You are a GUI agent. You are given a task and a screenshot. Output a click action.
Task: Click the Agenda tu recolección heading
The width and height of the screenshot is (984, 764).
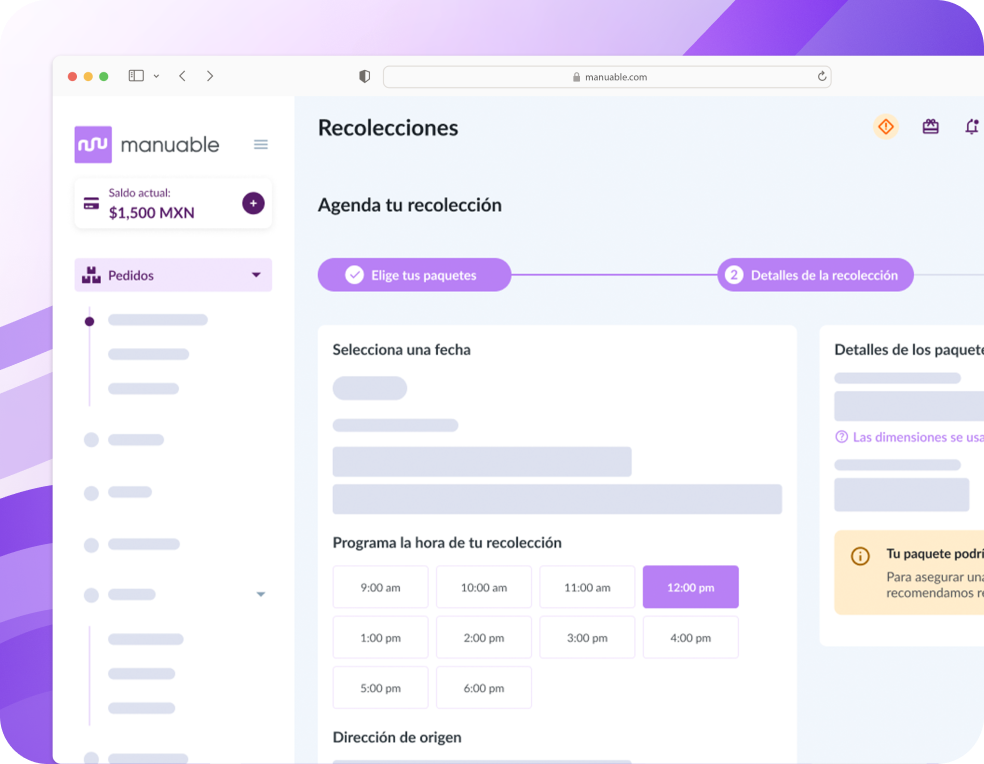tap(410, 205)
